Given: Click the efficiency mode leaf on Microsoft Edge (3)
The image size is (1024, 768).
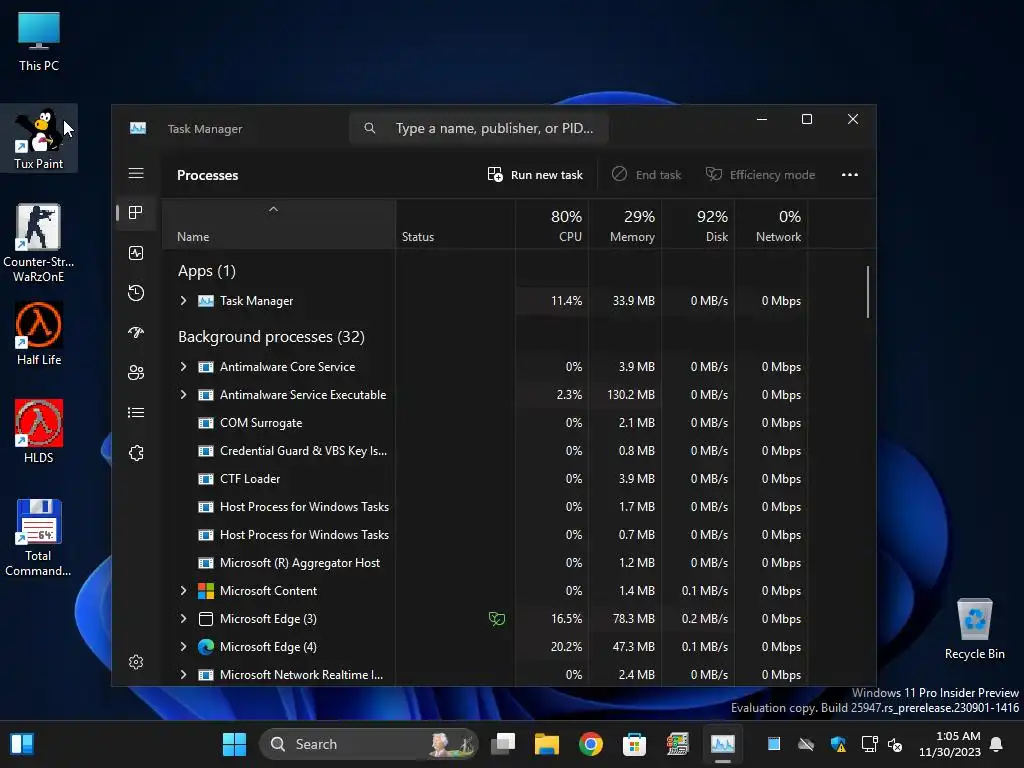Looking at the screenshot, I should [497, 618].
